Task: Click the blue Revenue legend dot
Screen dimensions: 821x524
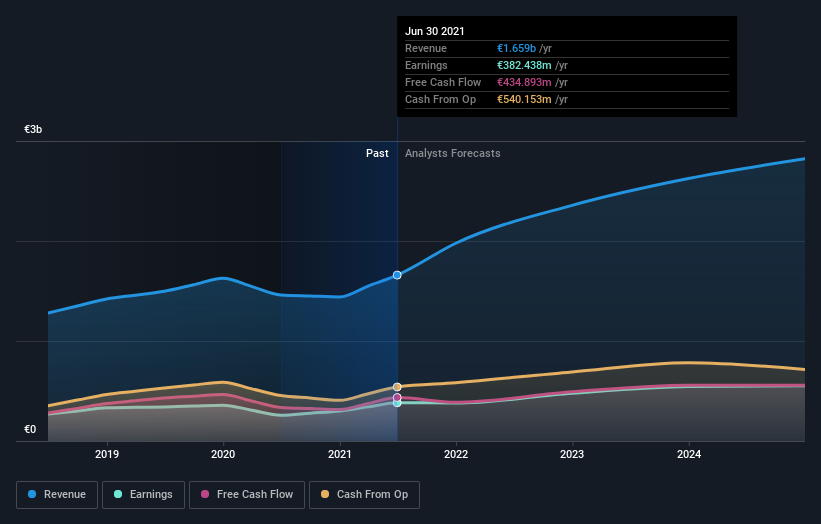Action: click(x=32, y=494)
